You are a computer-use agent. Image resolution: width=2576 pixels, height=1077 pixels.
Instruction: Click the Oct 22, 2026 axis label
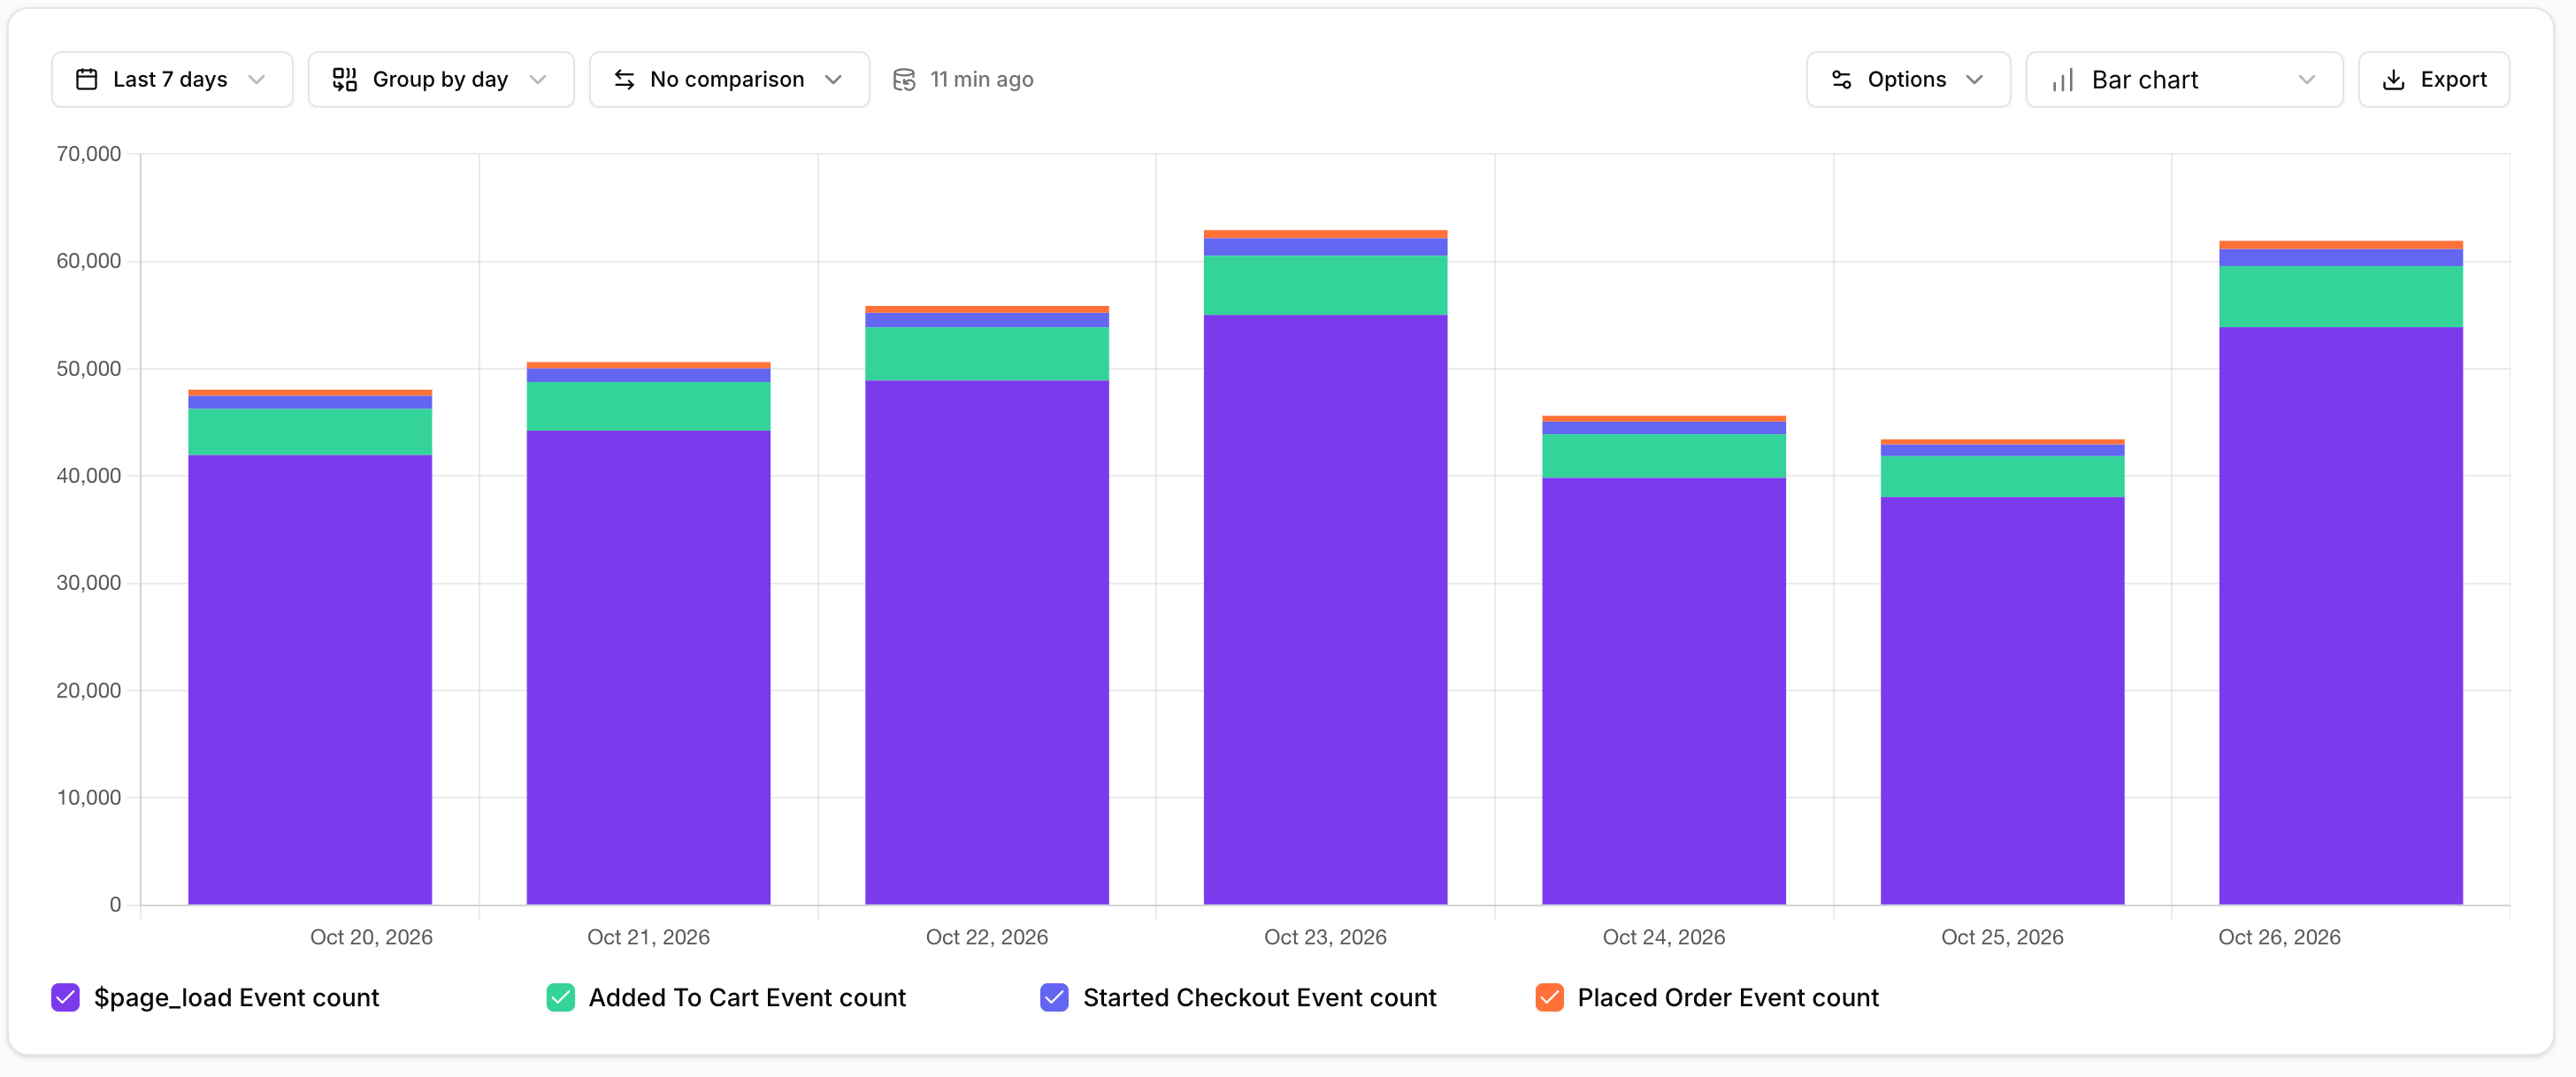(987, 937)
